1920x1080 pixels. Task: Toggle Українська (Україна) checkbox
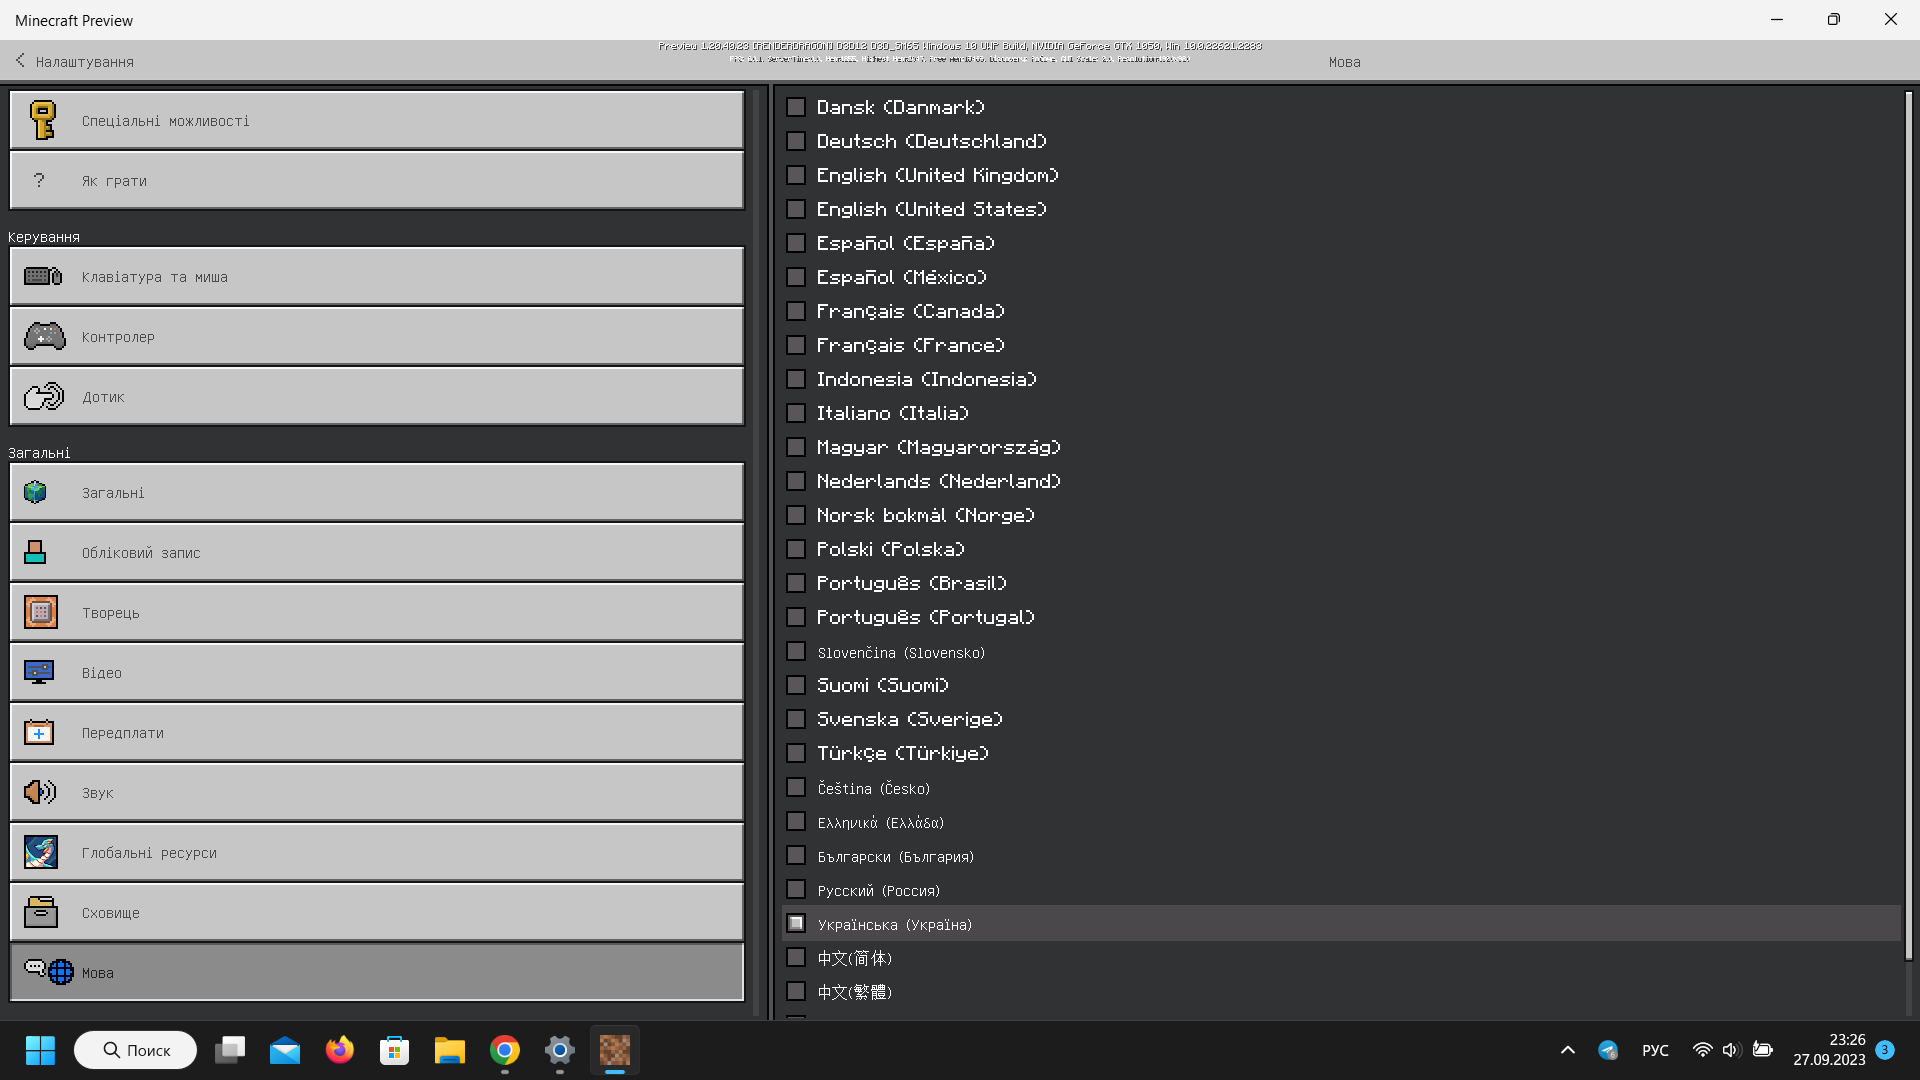796,923
